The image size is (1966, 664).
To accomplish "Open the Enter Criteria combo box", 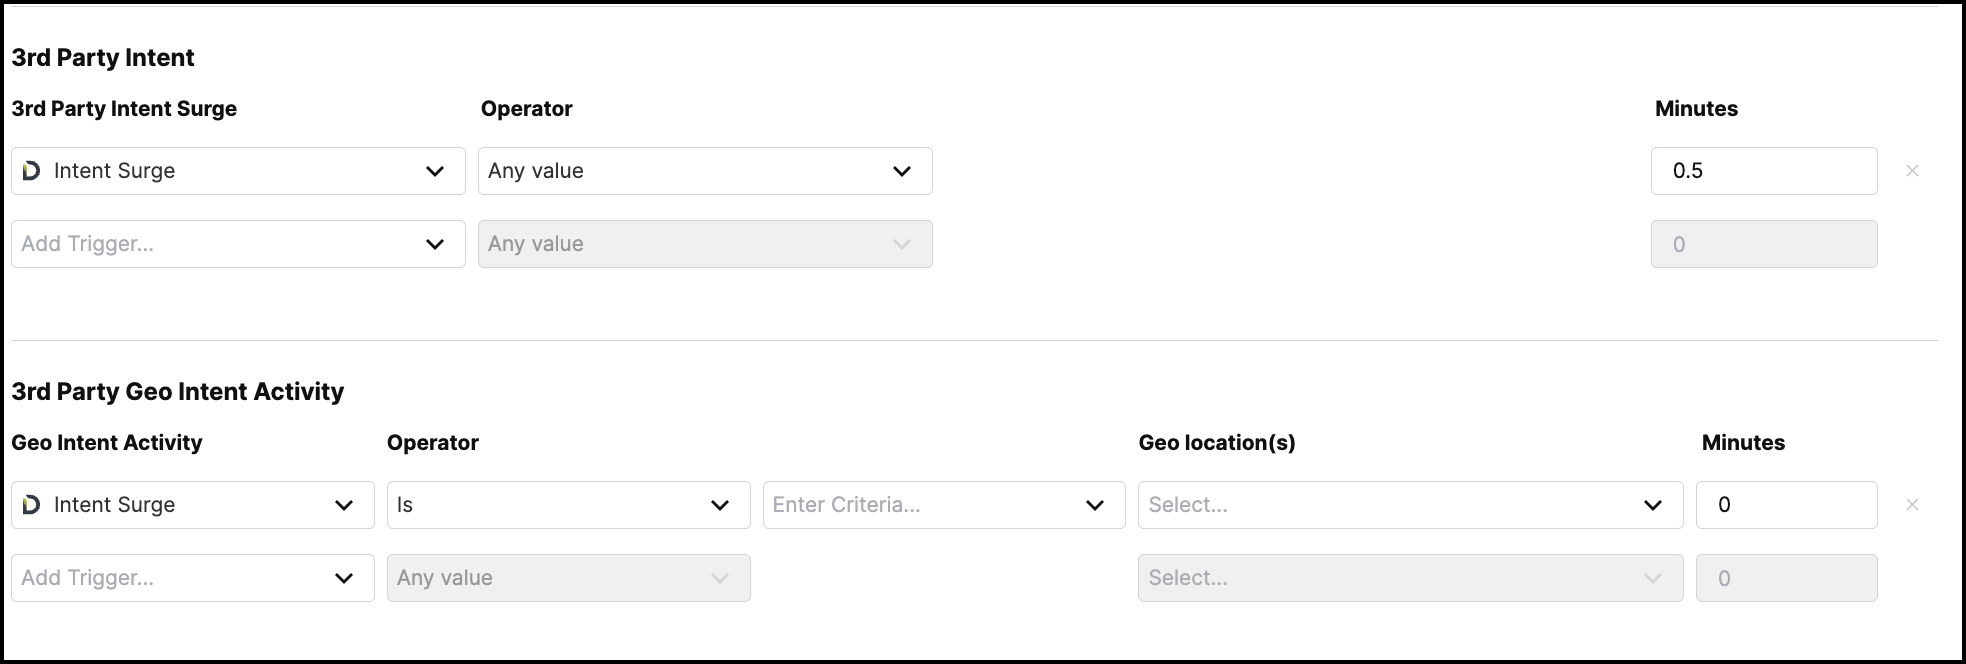I will [x=944, y=505].
